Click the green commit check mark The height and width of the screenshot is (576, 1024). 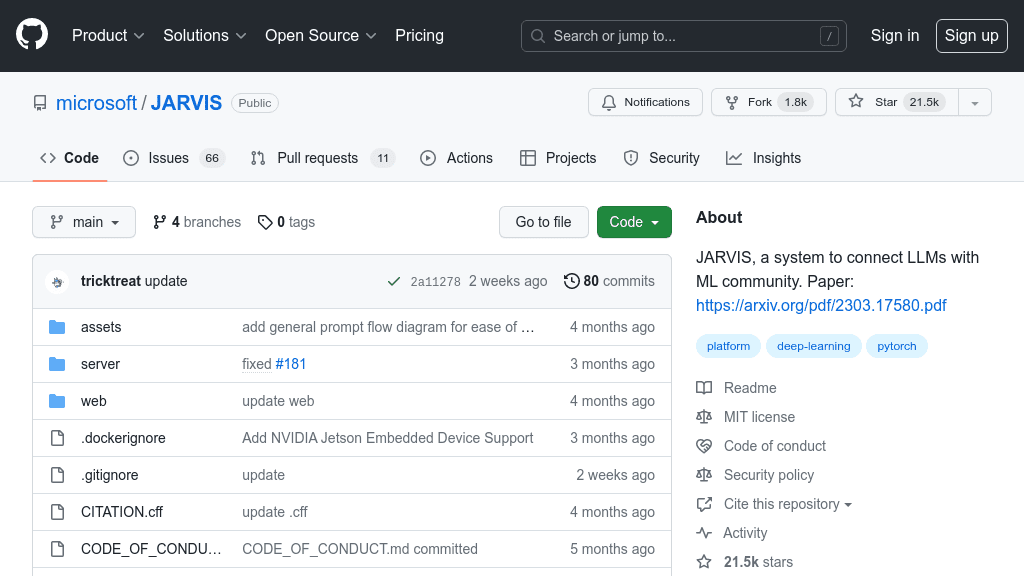tap(394, 281)
